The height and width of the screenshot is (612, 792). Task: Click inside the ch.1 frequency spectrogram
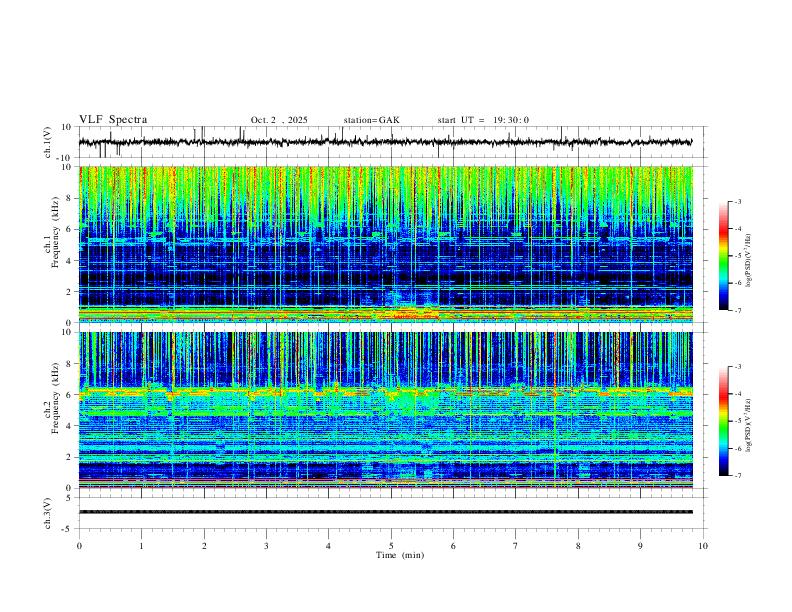[386, 244]
